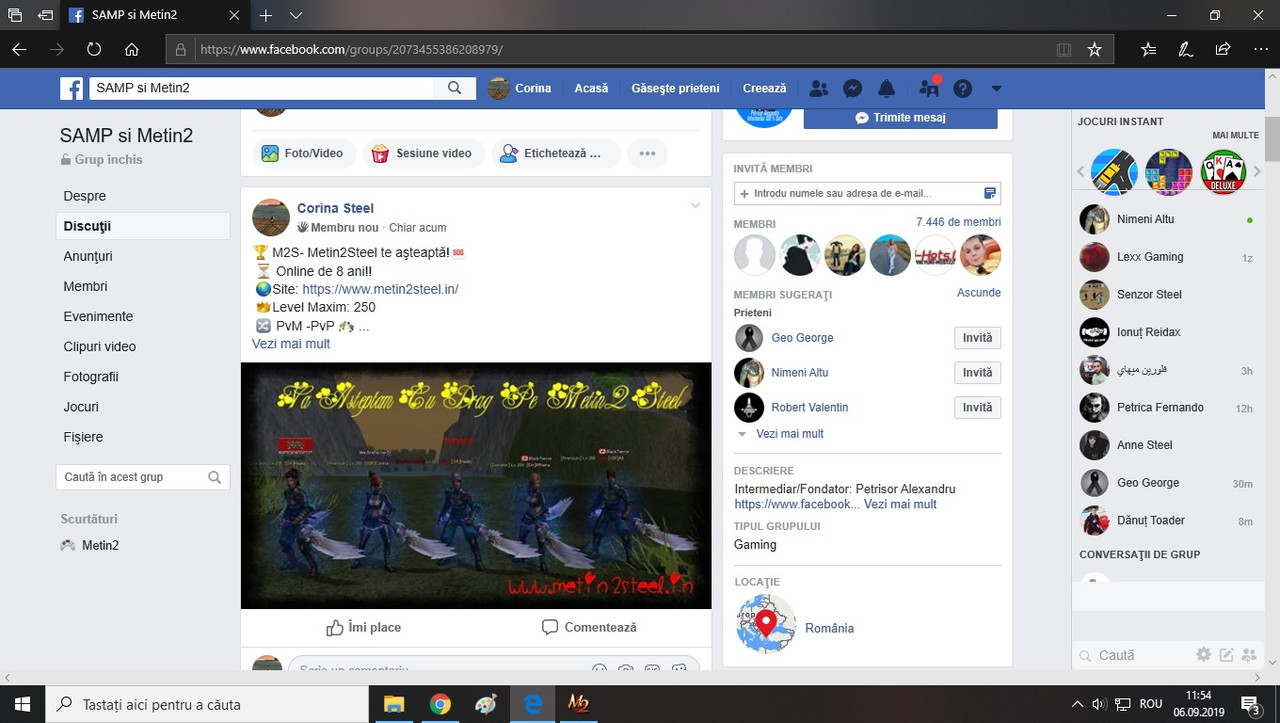This screenshot has height=723, width=1280.
Task: Go to the browser home icon
Action: [131, 49]
